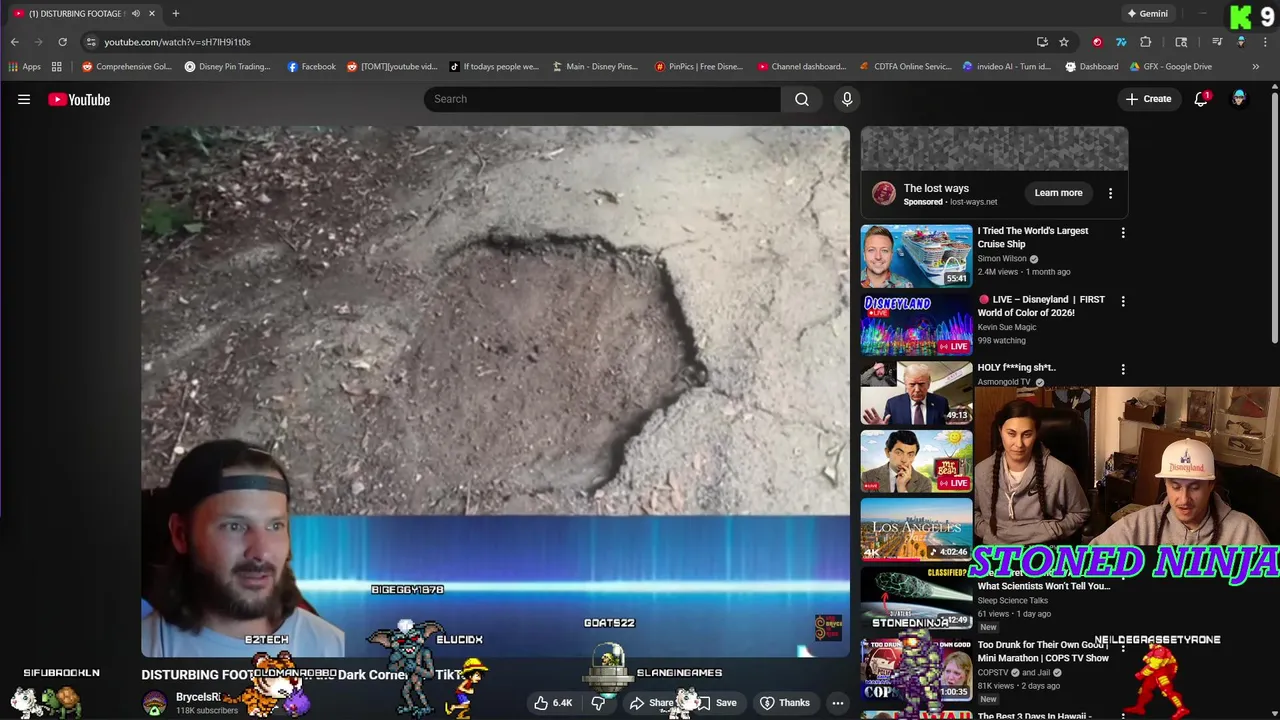This screenshot has height=720, width=1280.
Task: Open Channel dashboard bookmark
Action: (x=802, y=67)
